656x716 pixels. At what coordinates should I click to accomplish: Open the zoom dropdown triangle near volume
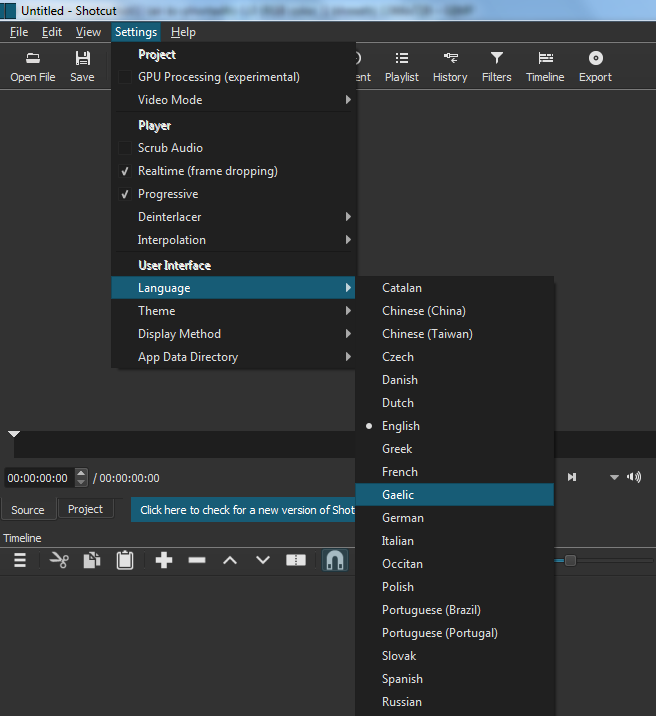[614, 478]
